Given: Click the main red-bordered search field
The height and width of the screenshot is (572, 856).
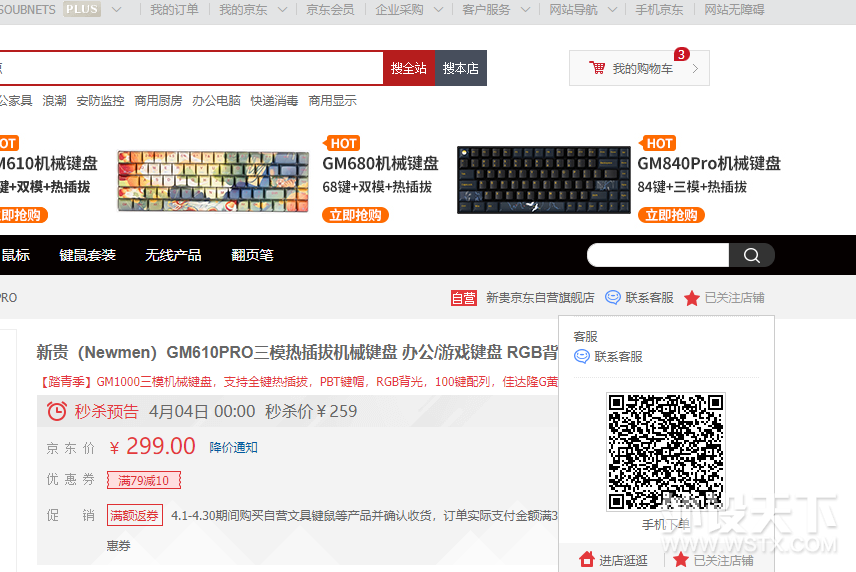Looking at the screenshot, I should pos(191,68).
